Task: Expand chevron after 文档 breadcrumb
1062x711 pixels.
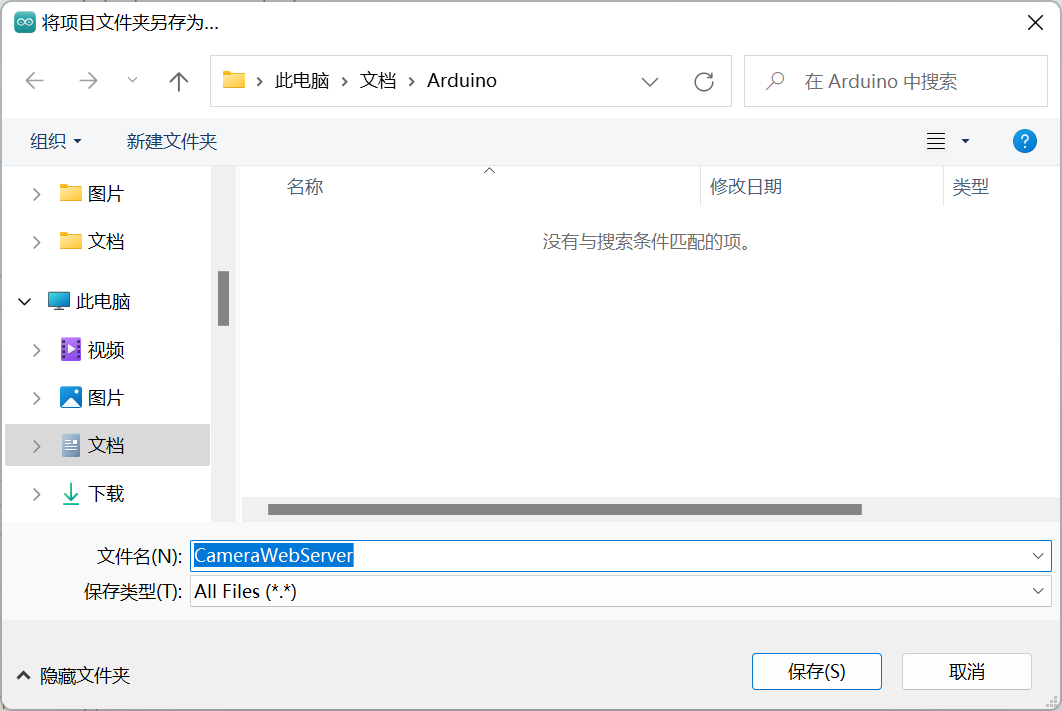Action: 411,82
